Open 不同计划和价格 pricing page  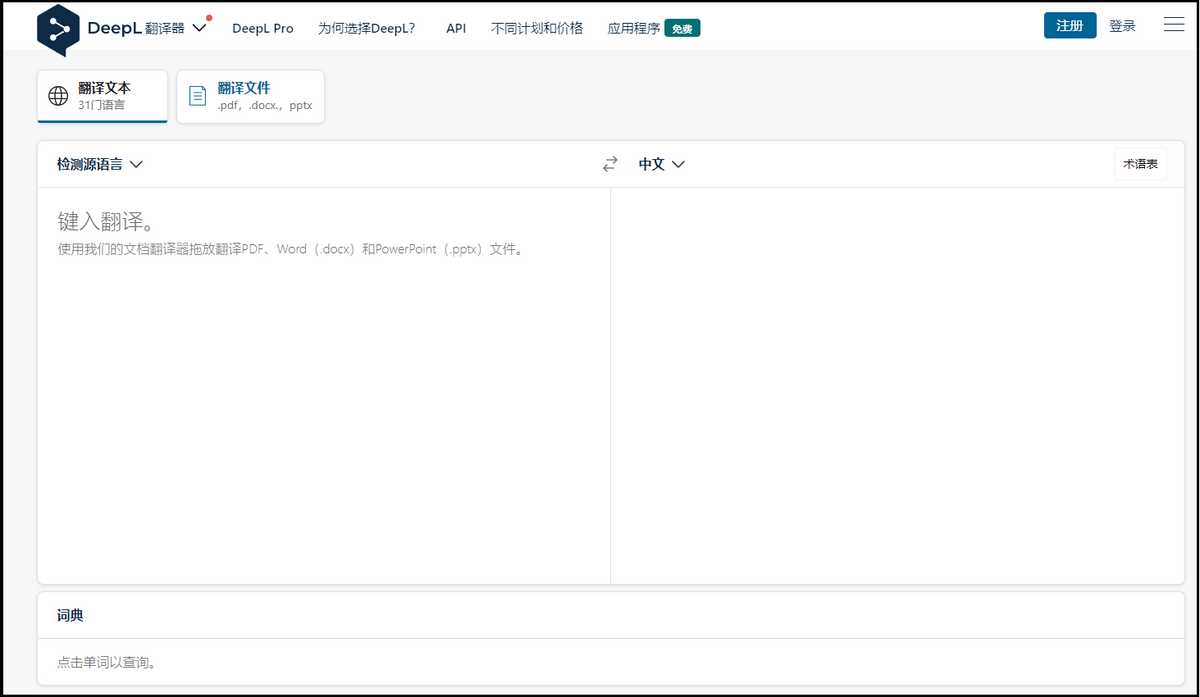pos(537,28)
